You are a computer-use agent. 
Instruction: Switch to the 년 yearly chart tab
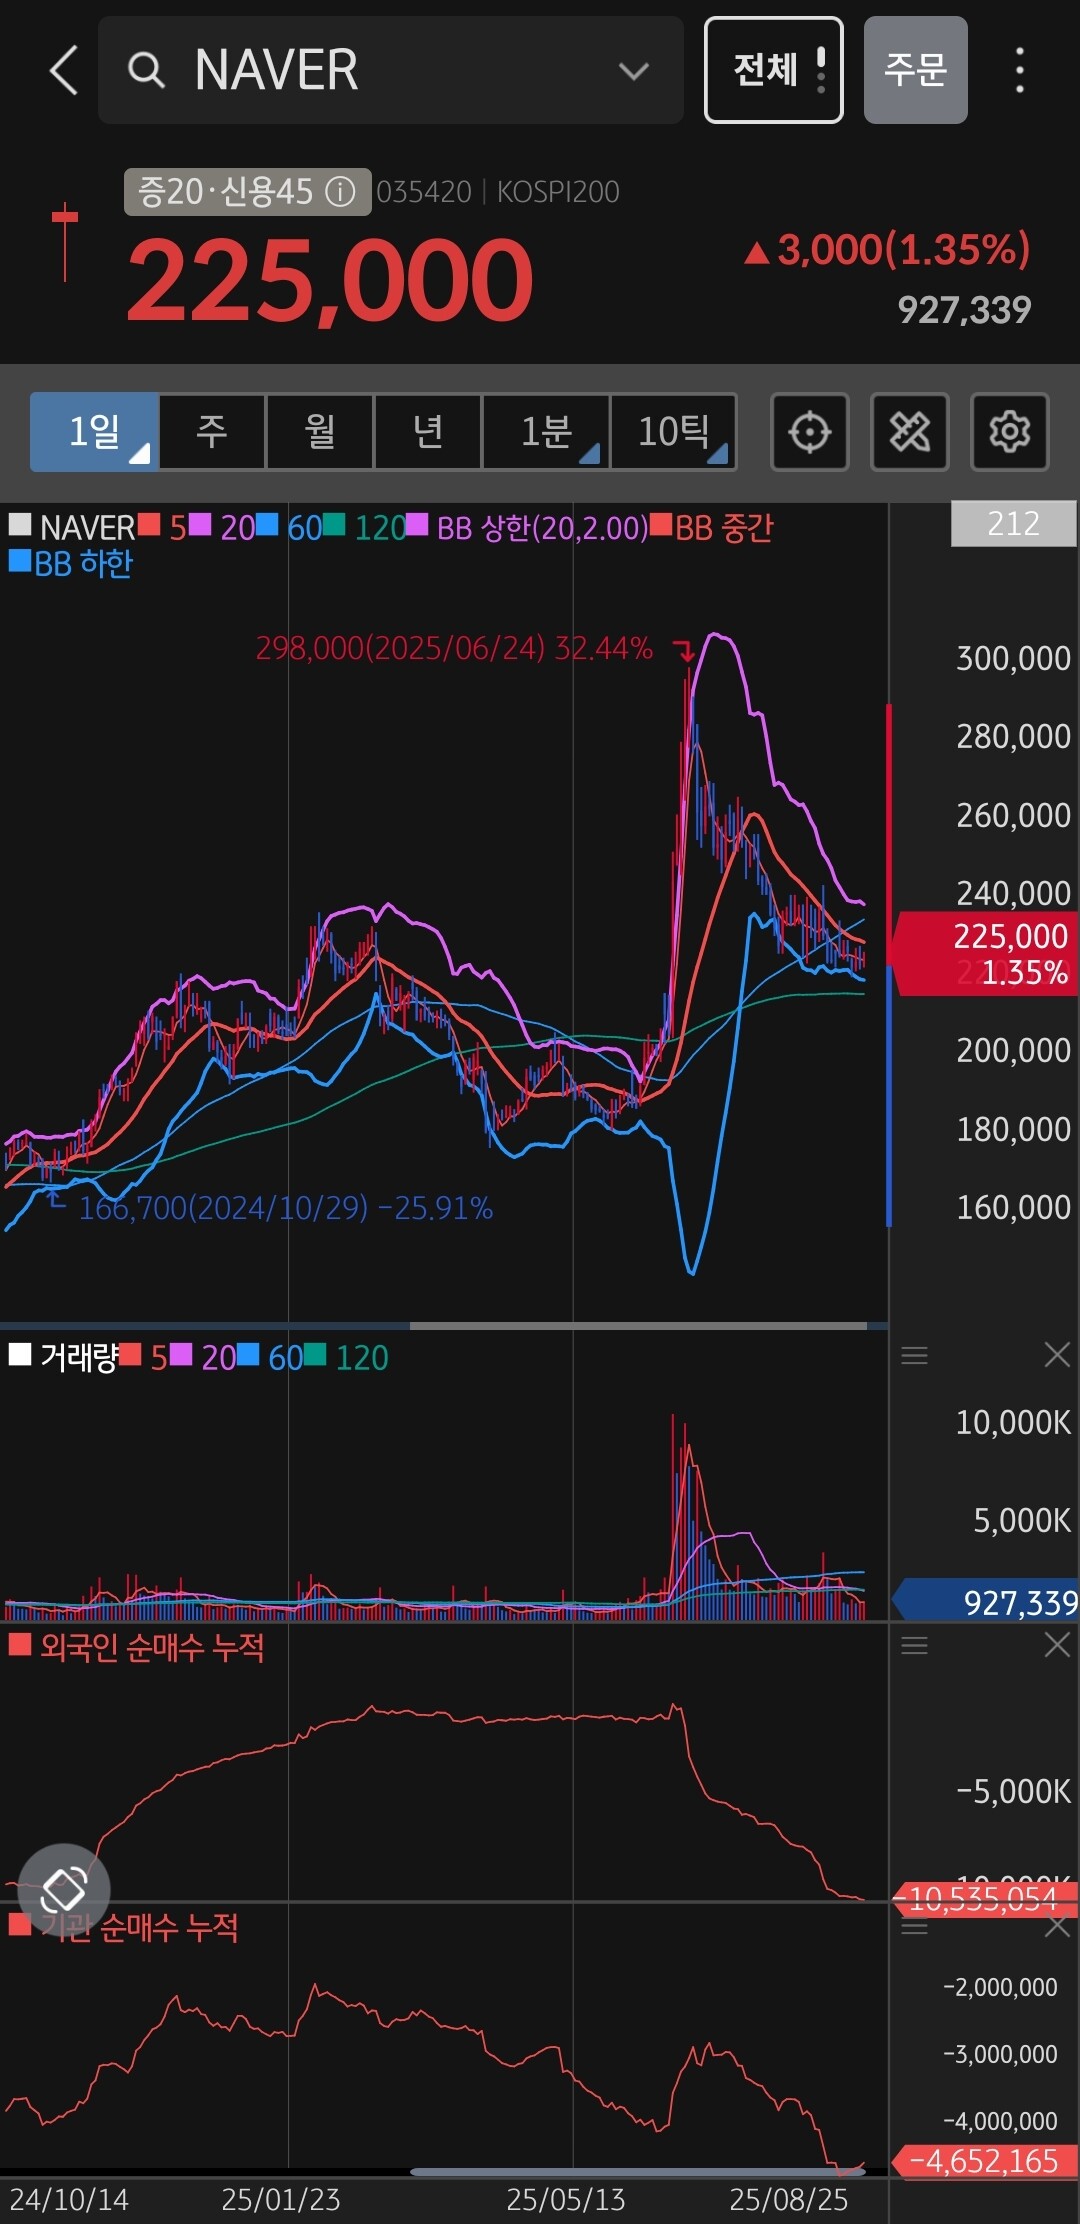click(428, 432)
